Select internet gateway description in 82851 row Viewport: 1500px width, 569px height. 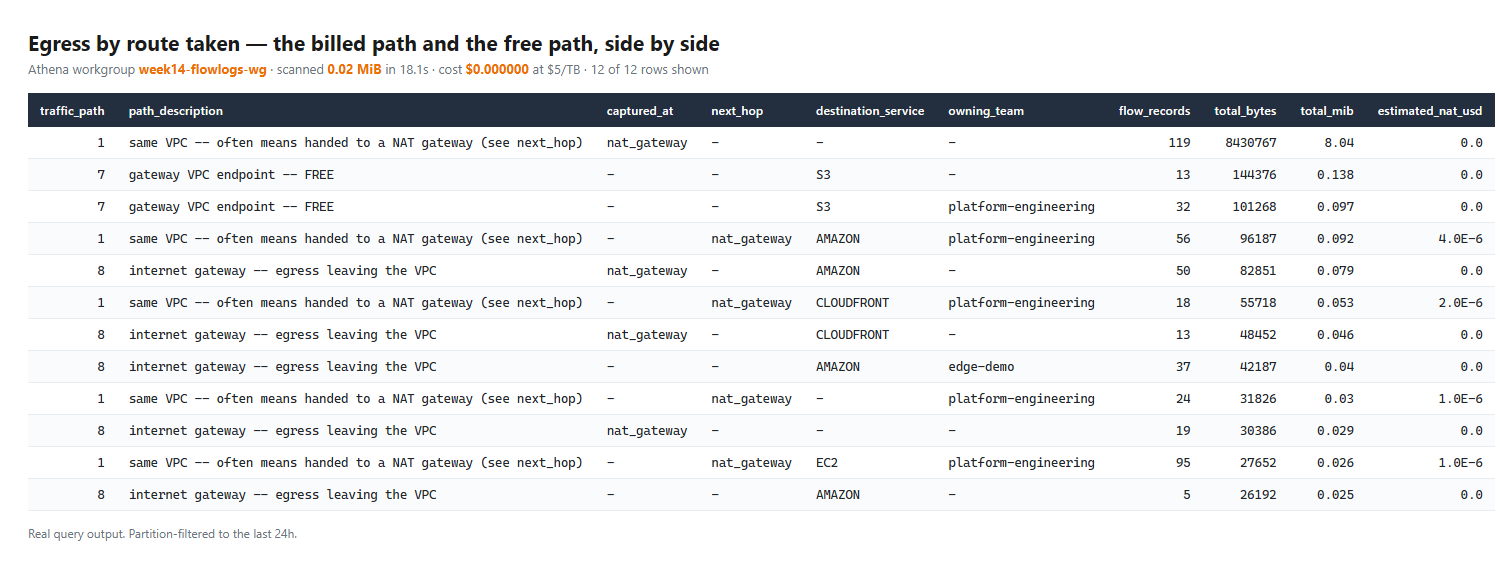pyautogui.click(x=283, y=271)
